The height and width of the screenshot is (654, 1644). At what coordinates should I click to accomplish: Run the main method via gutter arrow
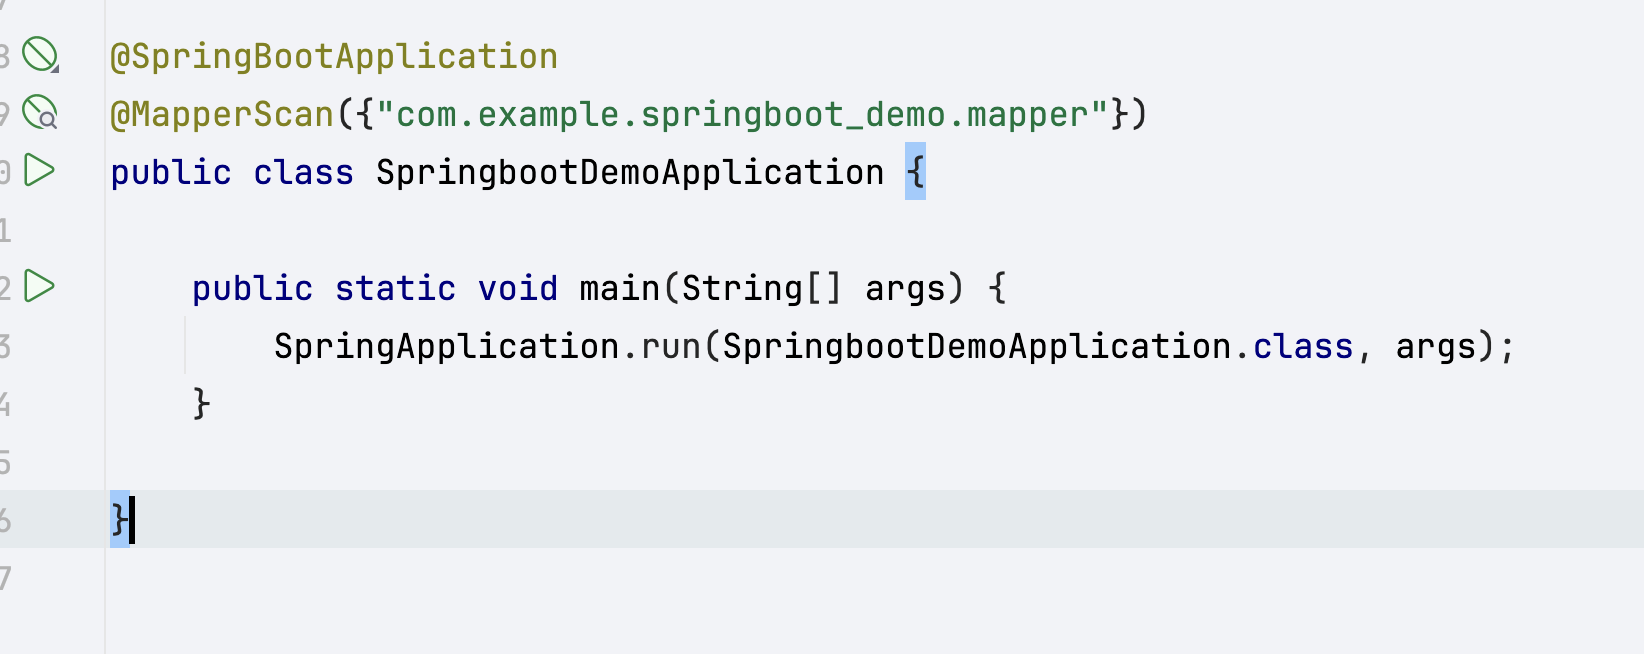pyautogui.click(x=39, y=286)
